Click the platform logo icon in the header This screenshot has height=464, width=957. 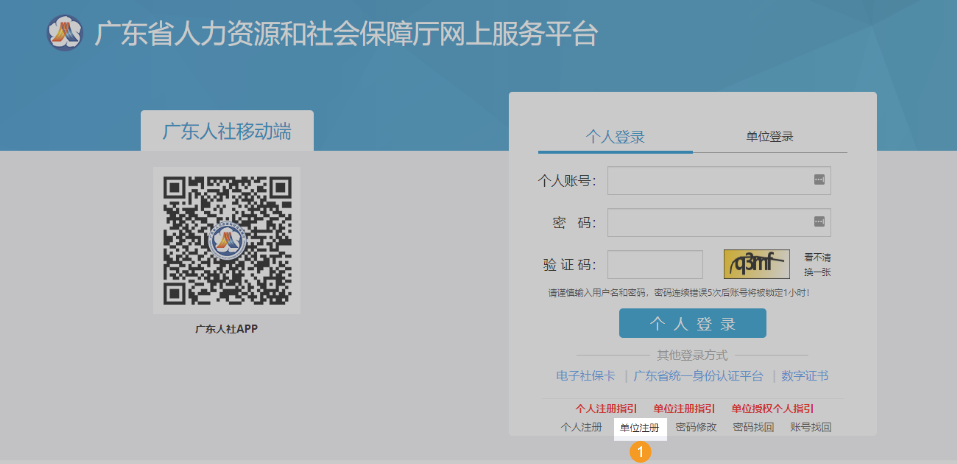(64, 33)
